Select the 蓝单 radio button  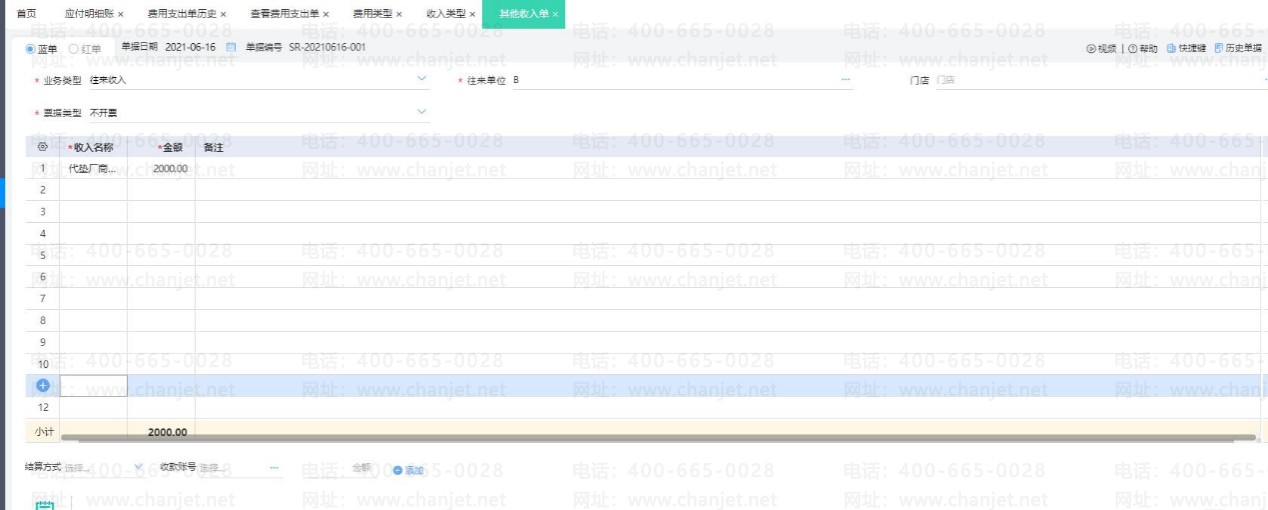[30, 48]
